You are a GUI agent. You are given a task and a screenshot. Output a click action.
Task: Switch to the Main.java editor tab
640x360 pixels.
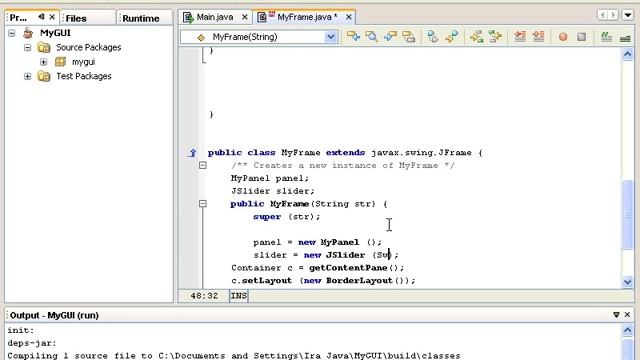[215, 17]
